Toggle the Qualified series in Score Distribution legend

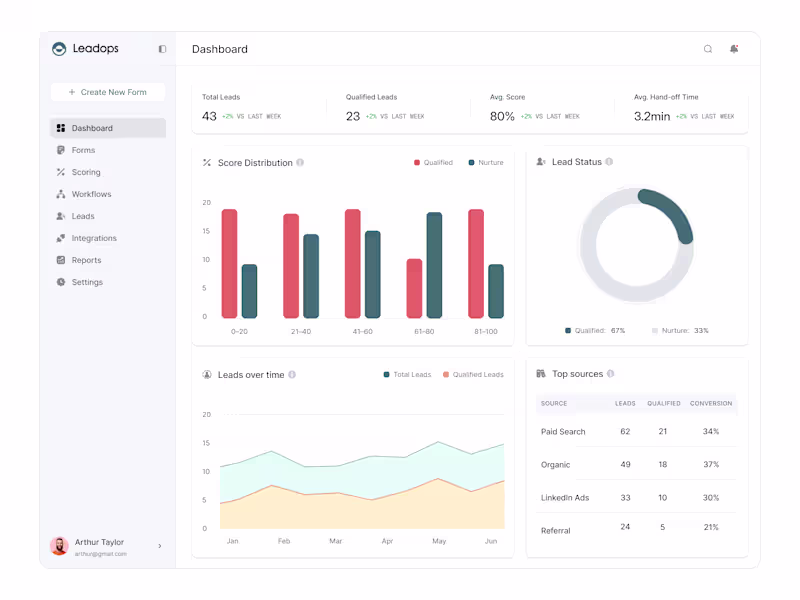tap(433, 162)
